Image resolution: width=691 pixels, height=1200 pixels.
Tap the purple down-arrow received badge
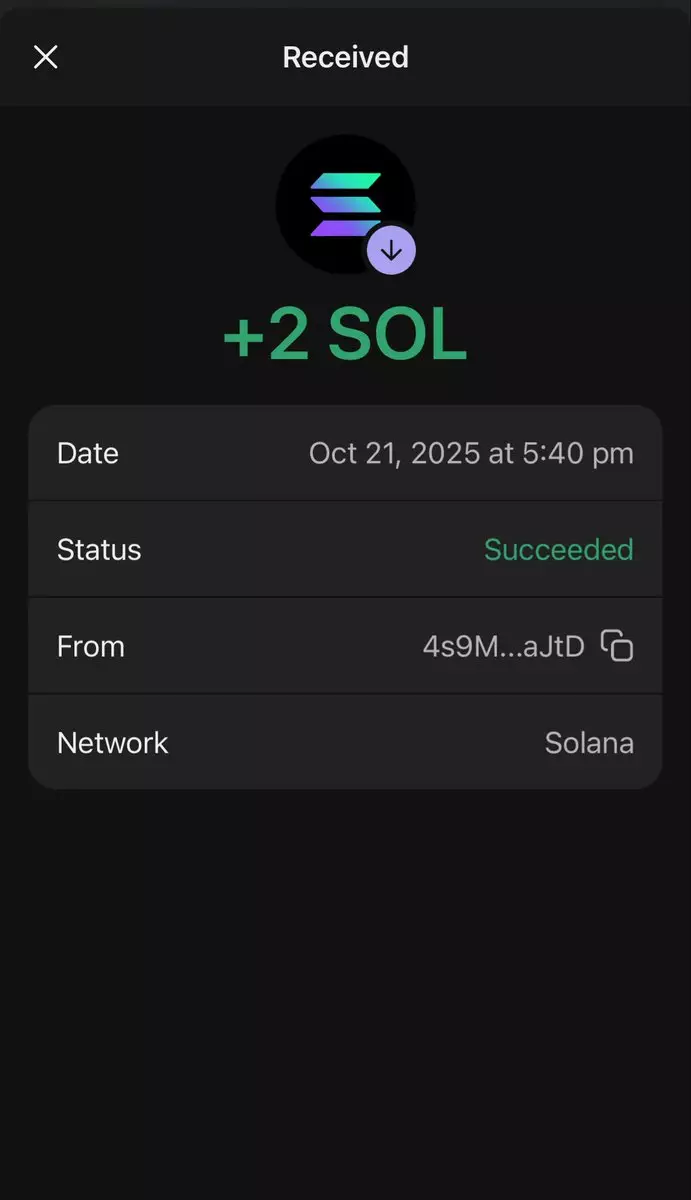click(391, 250)
